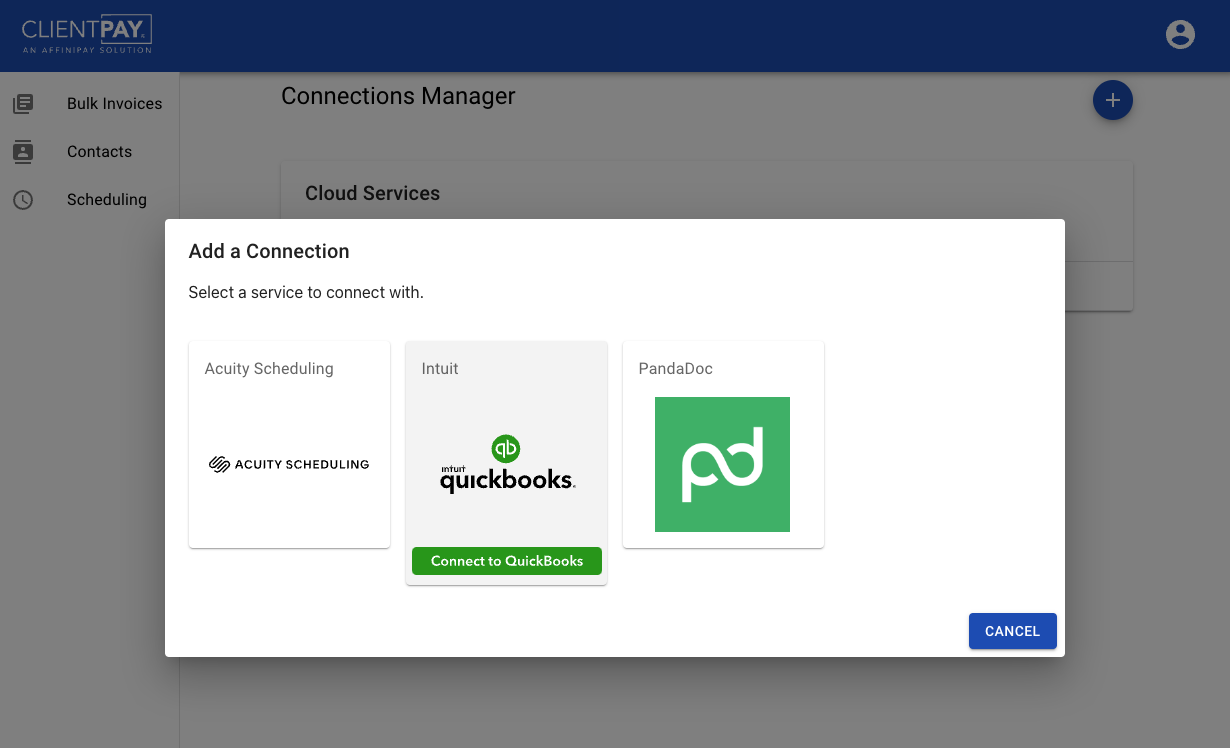Click the Connect to QuickBooks button
Viewport: 1230px width, 748px height.
[507, 561]
